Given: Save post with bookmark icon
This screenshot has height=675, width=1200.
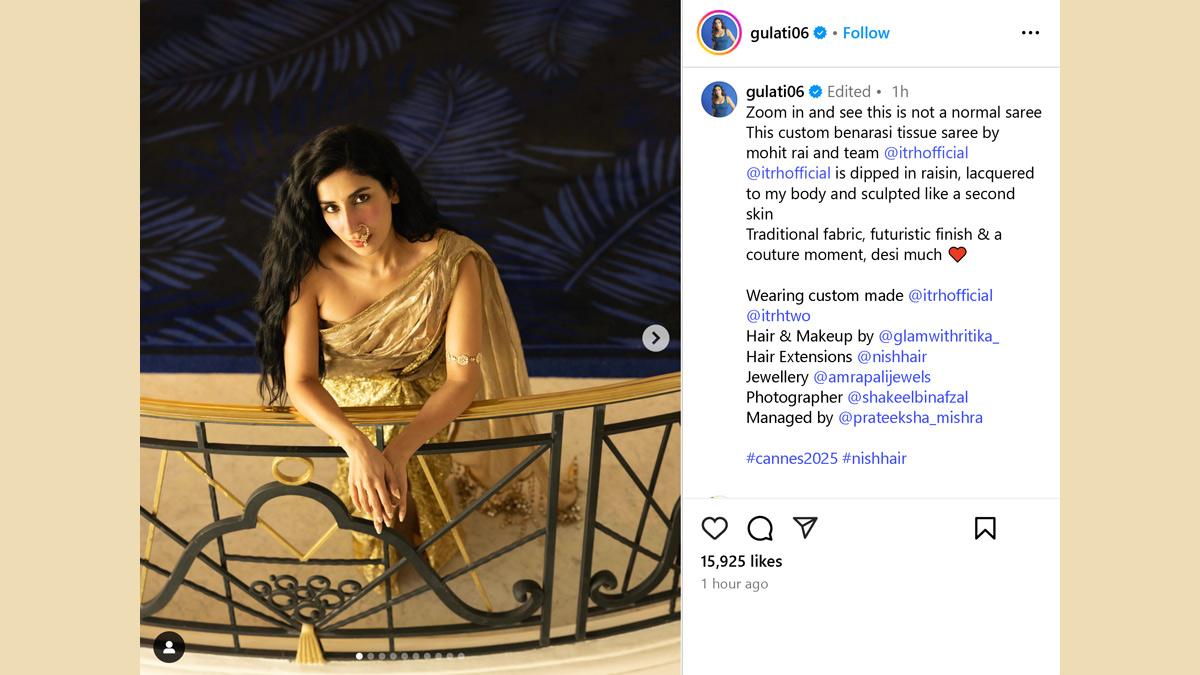Looking at the screenshot, I should tap(985, 528).
